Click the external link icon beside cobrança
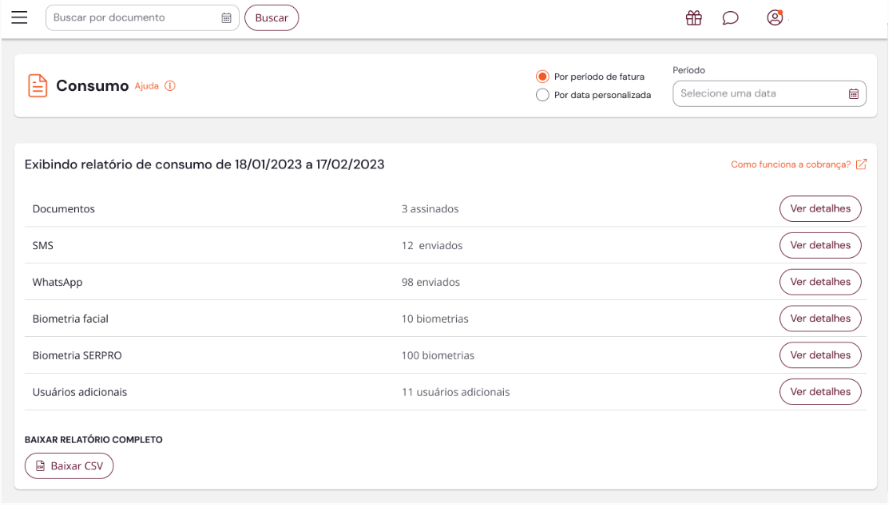 861,164
